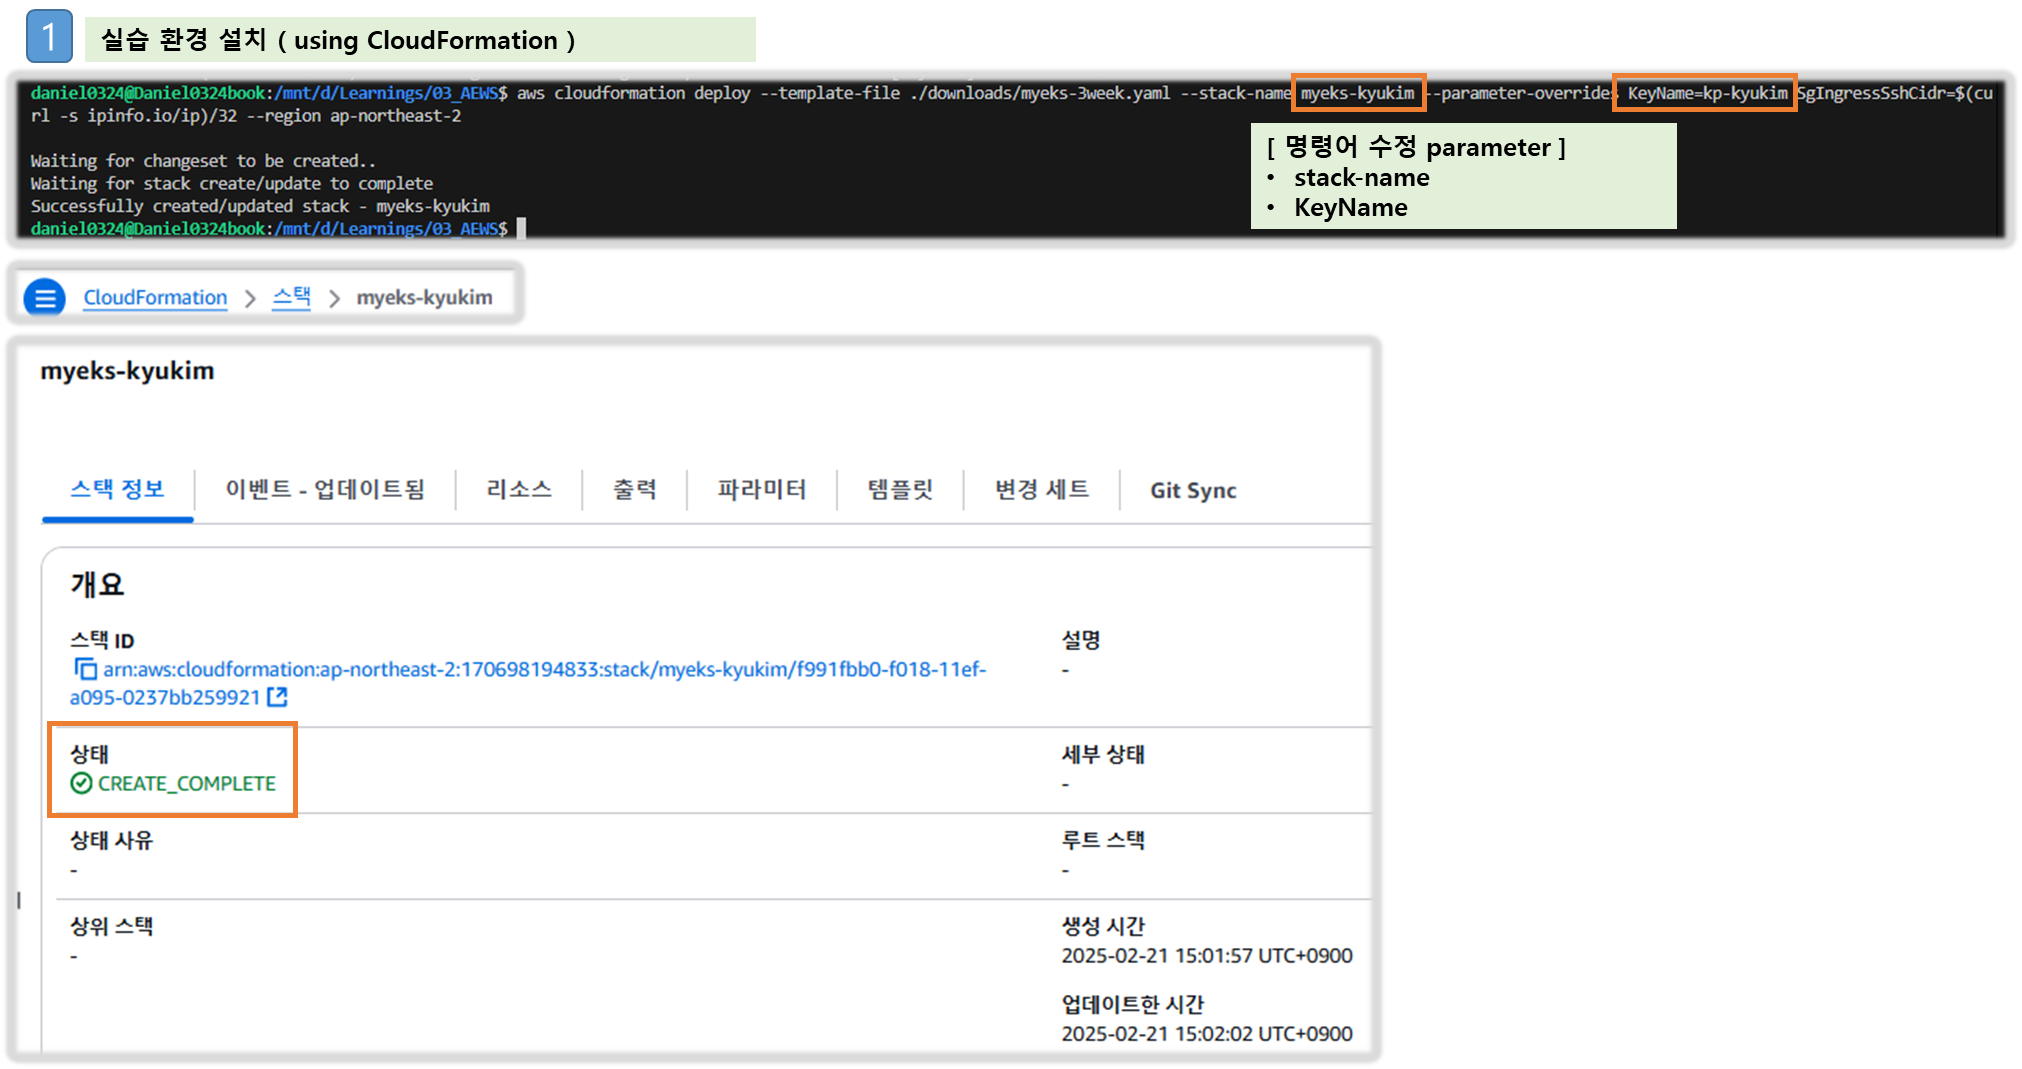Open the 템플릿 tab

900,490
